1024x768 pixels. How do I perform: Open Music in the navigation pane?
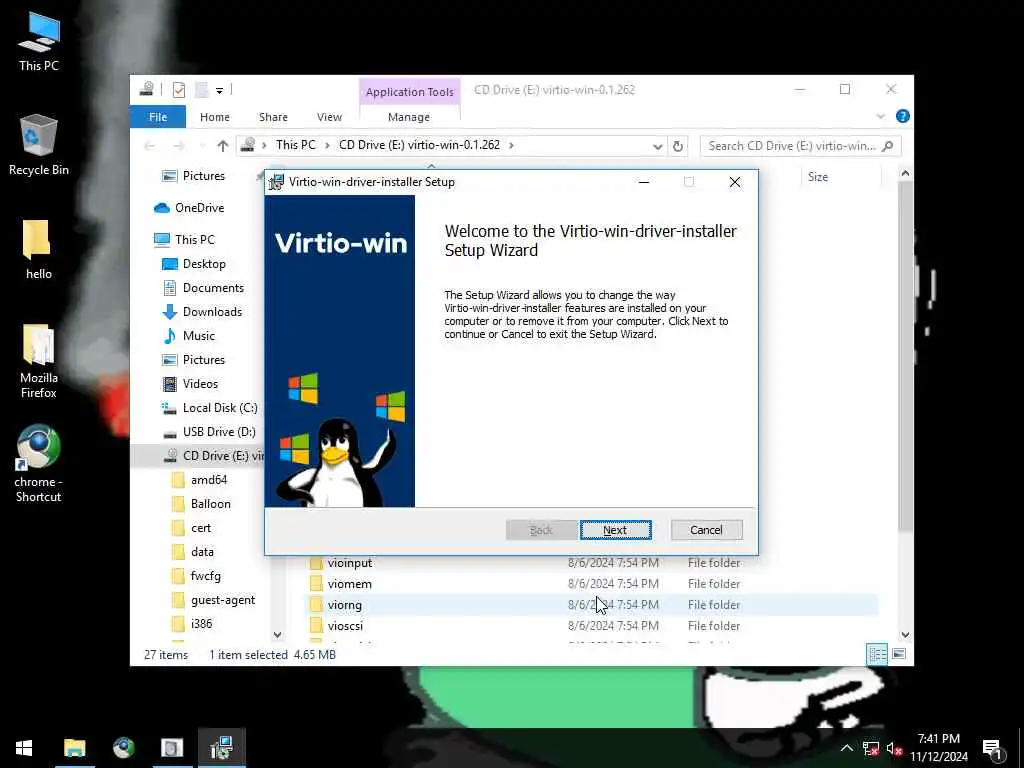(199, 336)
